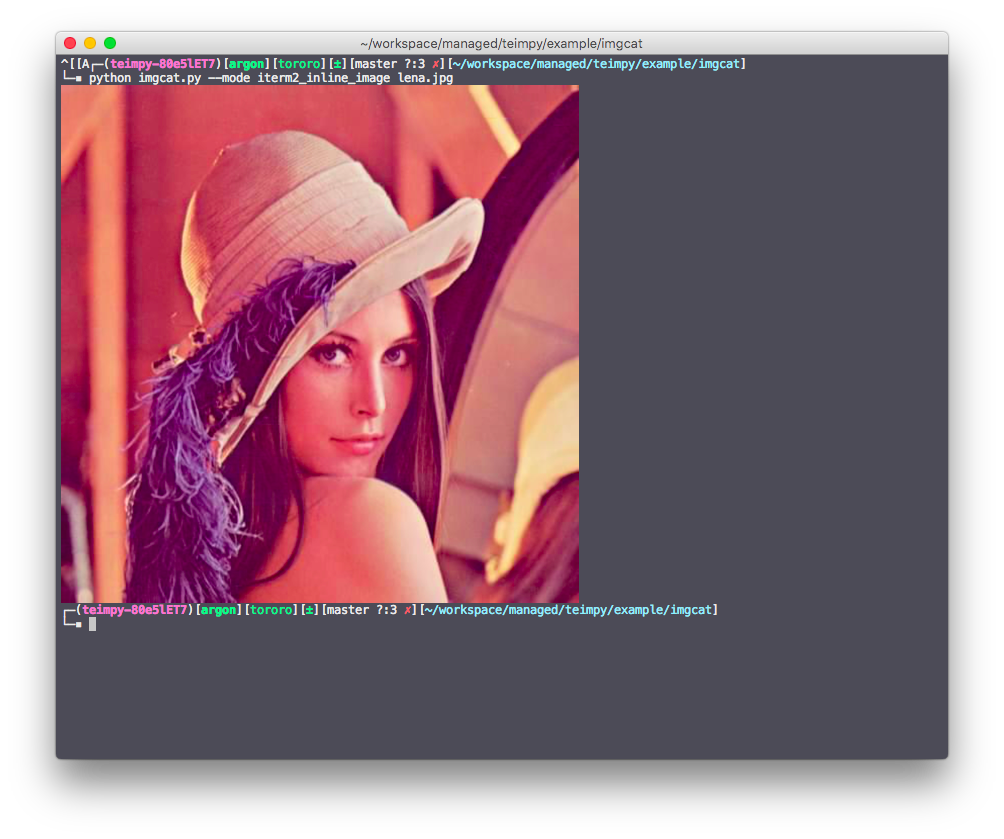Click red x git status in top prompt
This screenshot has height=839, width=1004.
coord(435,65)
